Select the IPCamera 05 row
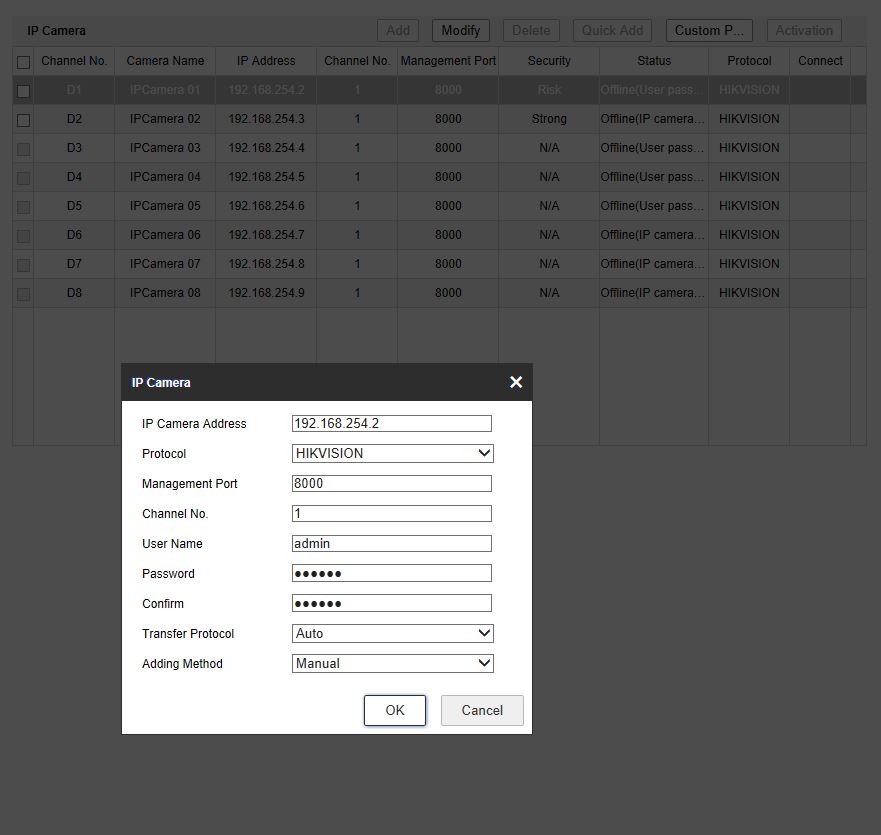 (x=165, y=206)
